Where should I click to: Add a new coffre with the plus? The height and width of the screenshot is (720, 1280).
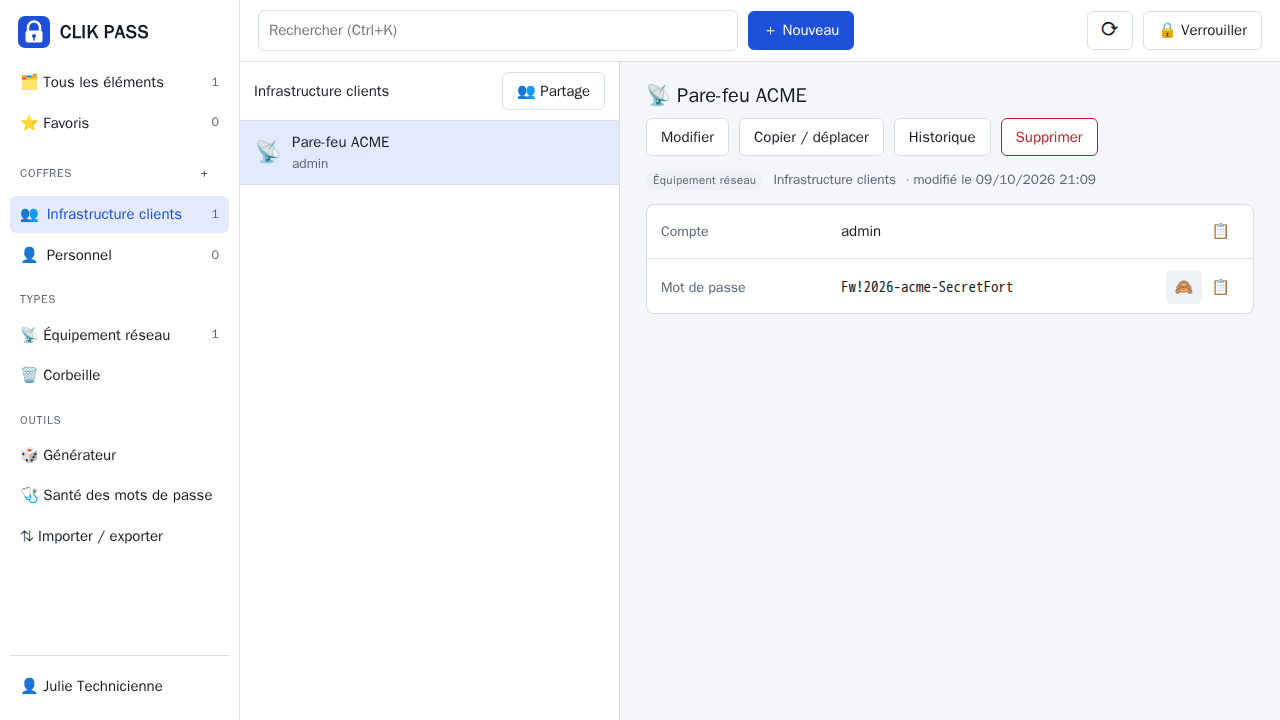(204, 173)
